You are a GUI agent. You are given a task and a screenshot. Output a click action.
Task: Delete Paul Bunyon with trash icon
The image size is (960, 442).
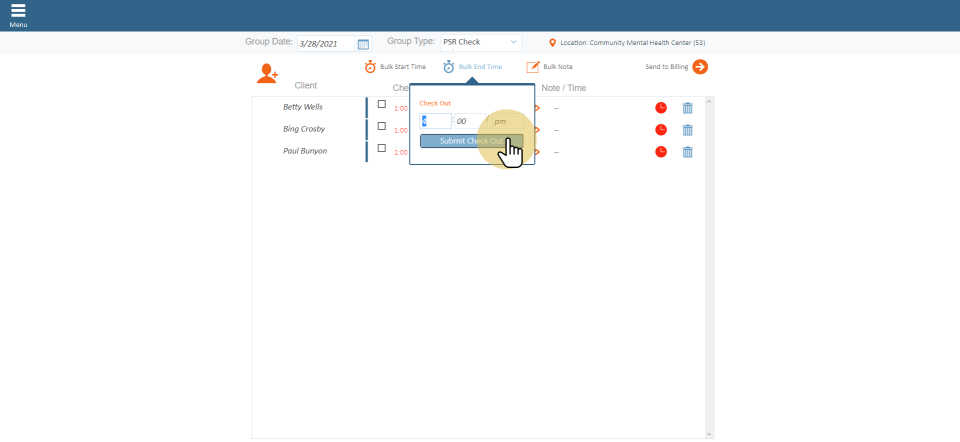click(x=687, y=152)
